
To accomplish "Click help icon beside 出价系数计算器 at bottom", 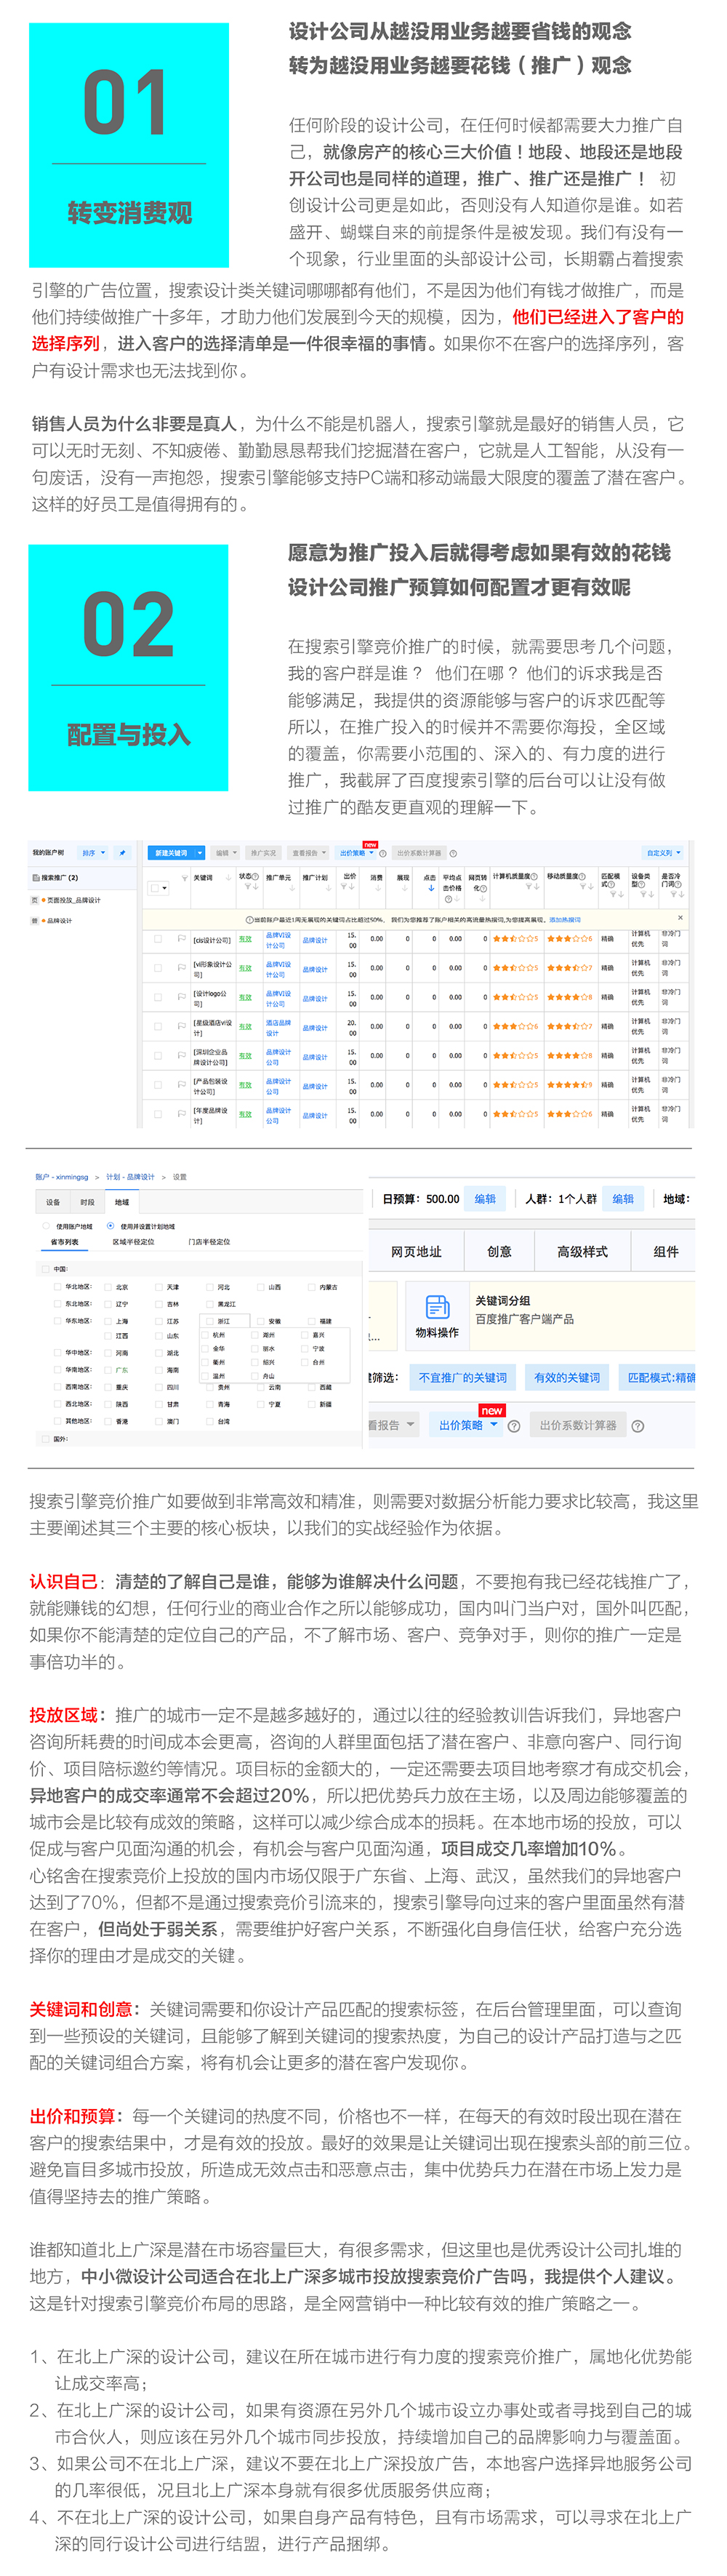I will tap(638, 1426).
